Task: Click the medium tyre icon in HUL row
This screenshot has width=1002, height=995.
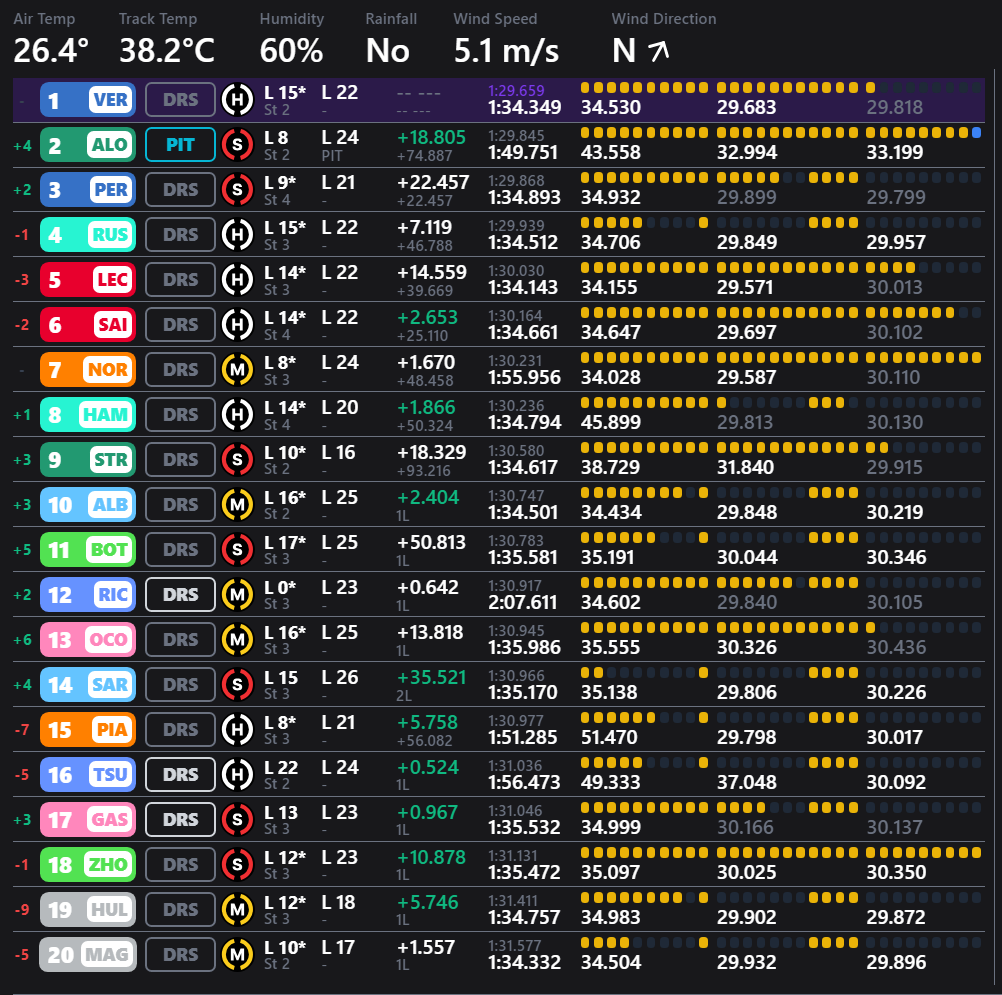Action: [x=237, y=909]
